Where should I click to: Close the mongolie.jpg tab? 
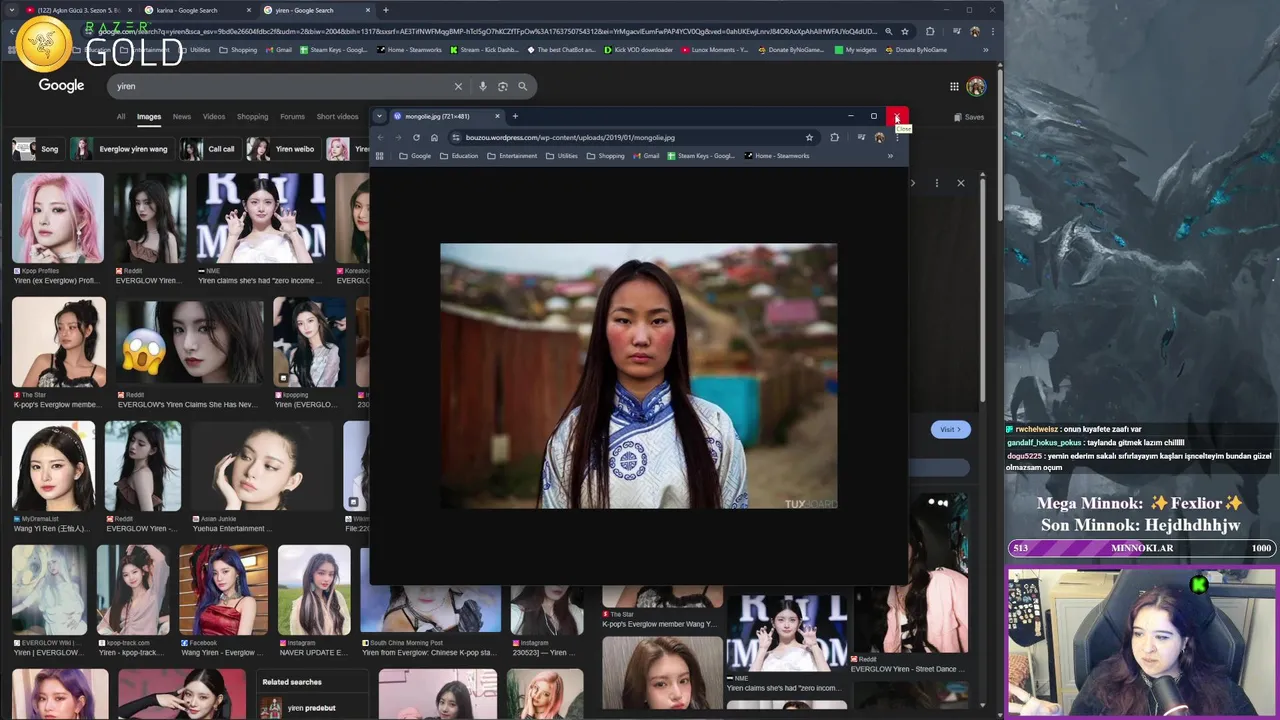pos(497,116)
